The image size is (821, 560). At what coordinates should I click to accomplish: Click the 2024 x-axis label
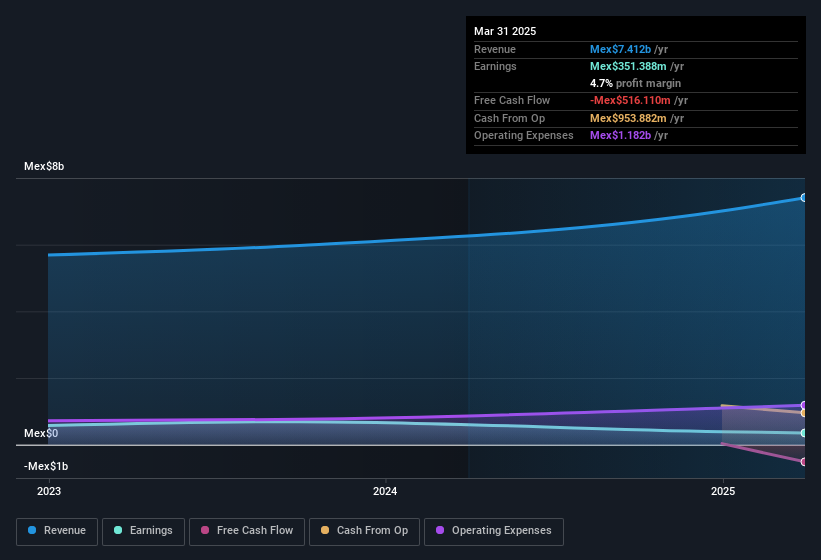[385, 491]
